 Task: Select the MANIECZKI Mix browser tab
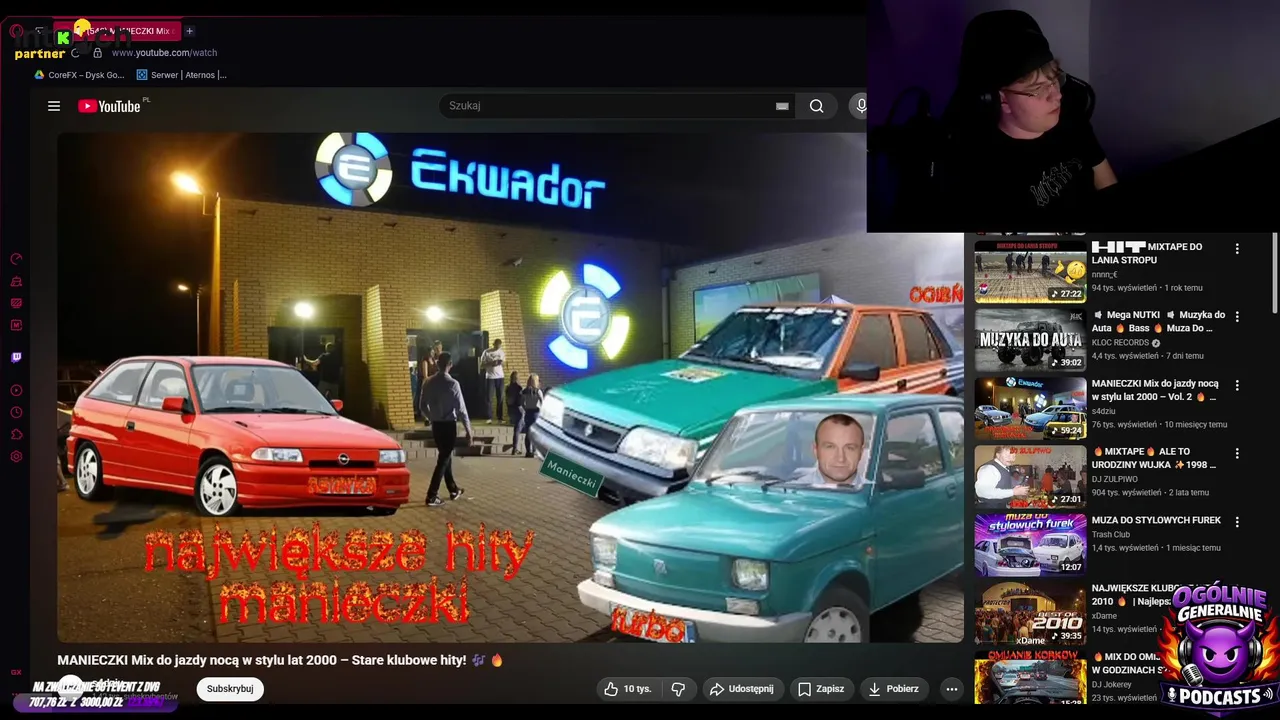coord(117,31)
